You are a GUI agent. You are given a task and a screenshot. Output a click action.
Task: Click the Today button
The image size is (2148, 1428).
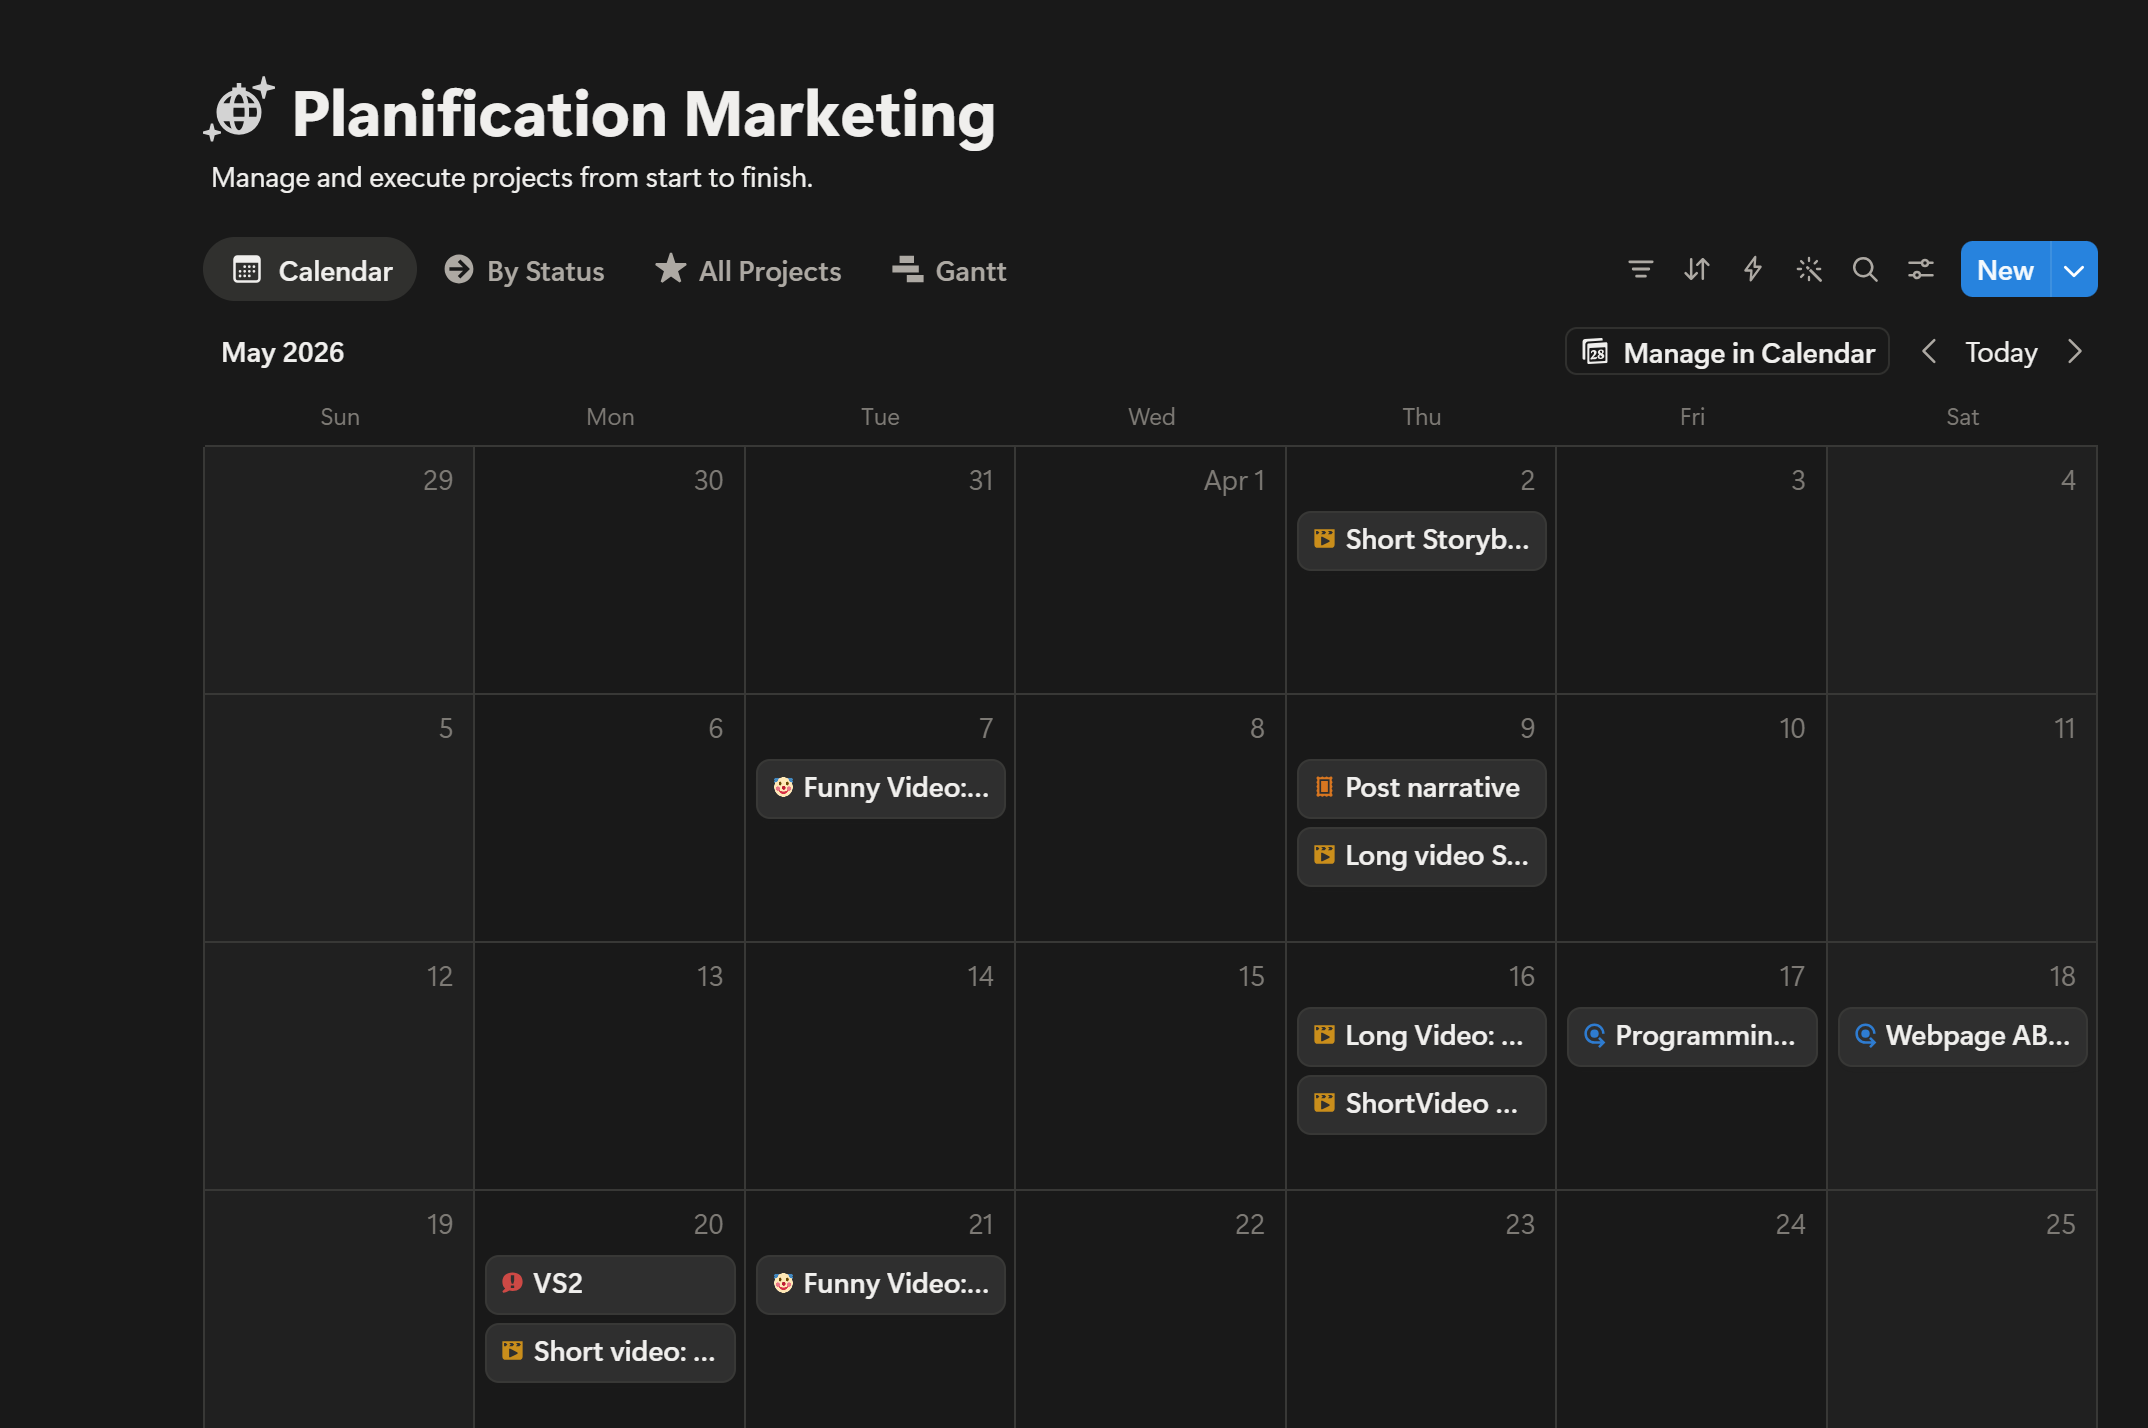click(2001, 352)
